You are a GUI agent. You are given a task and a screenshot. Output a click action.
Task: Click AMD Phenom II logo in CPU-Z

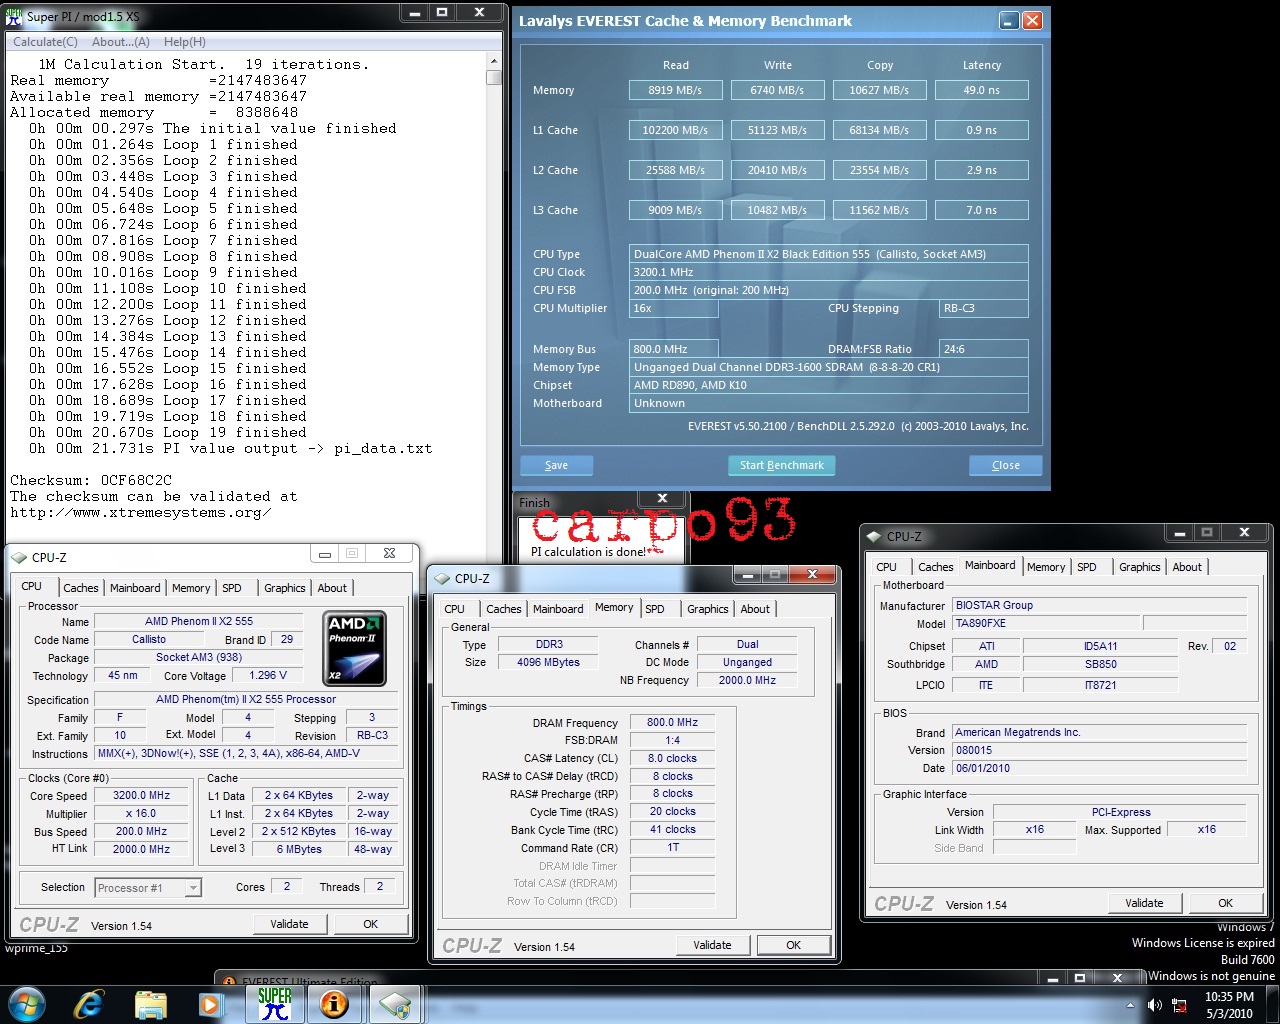355,649
